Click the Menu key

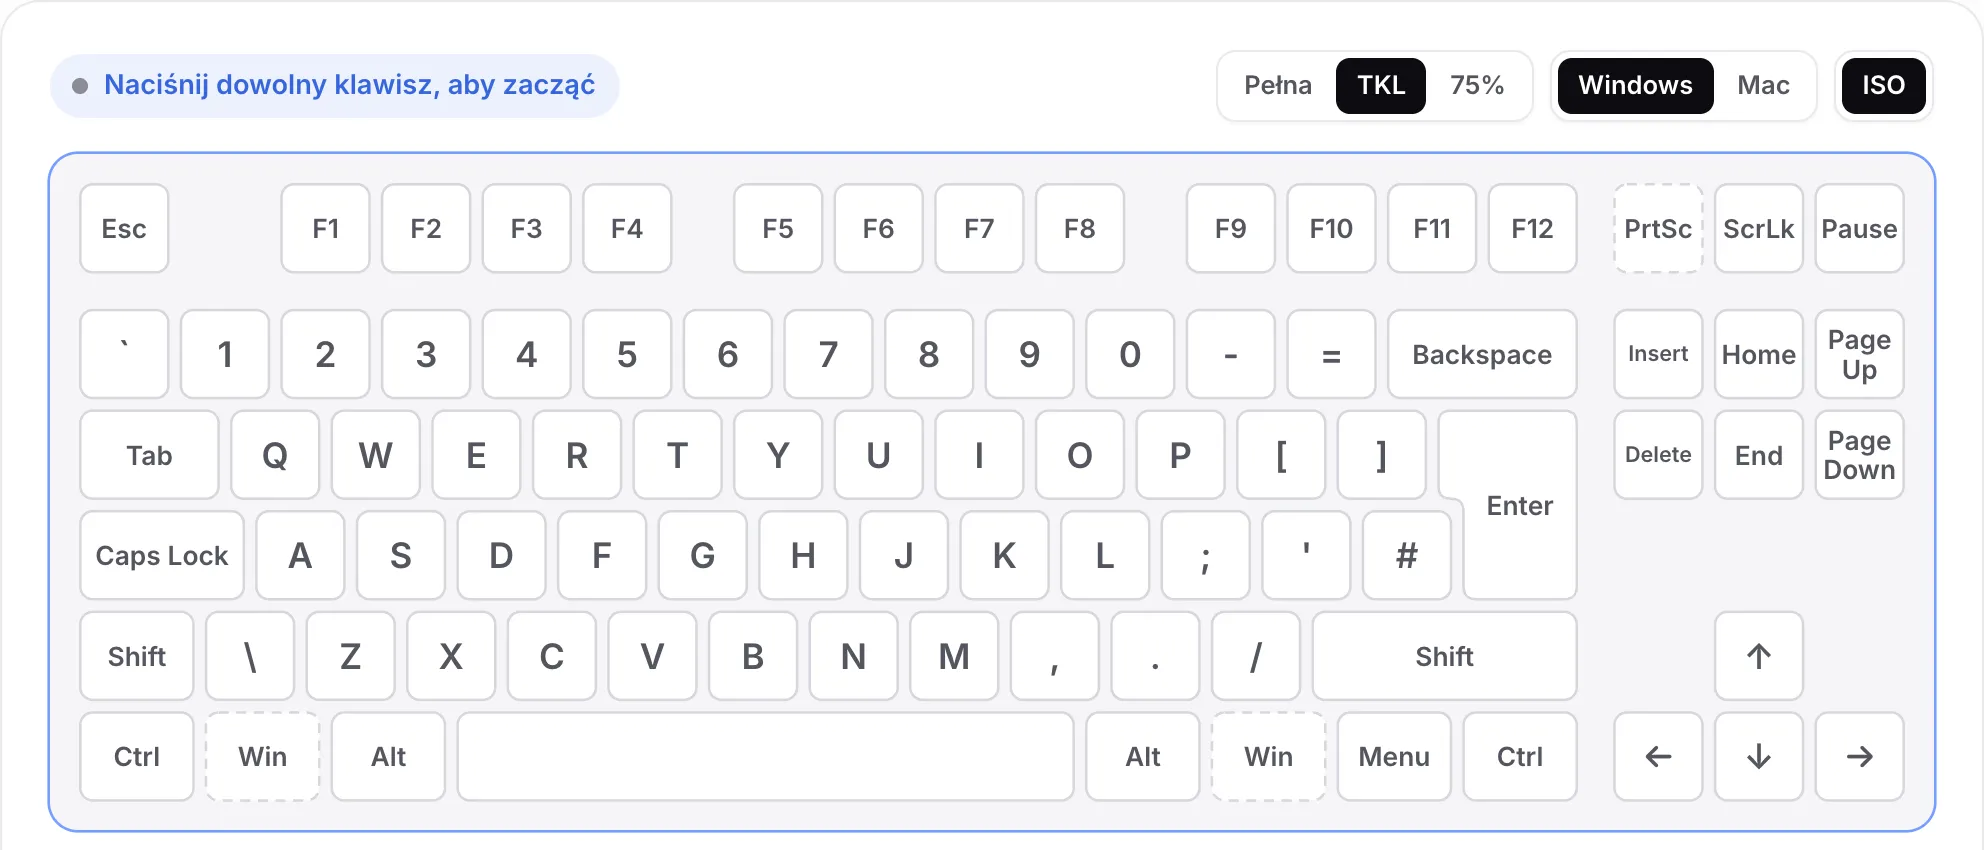[x=1394, y=756]
